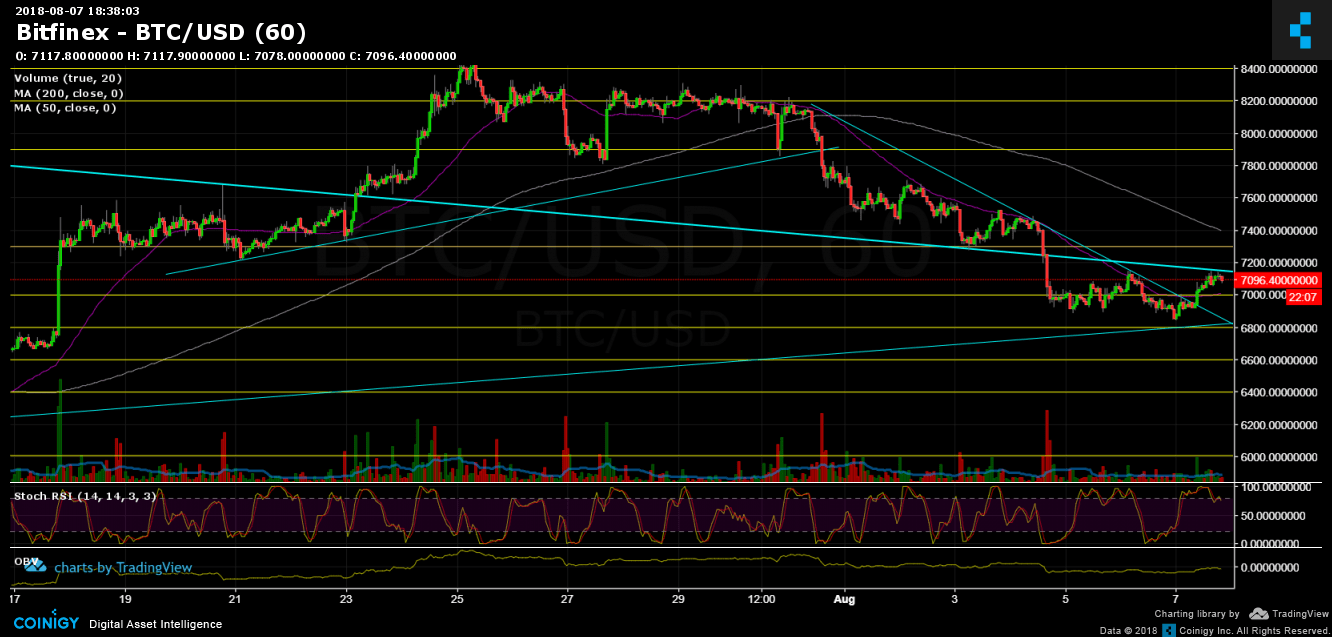
Task: Click the "27" date label on time axis
Action: coord(568,601)
